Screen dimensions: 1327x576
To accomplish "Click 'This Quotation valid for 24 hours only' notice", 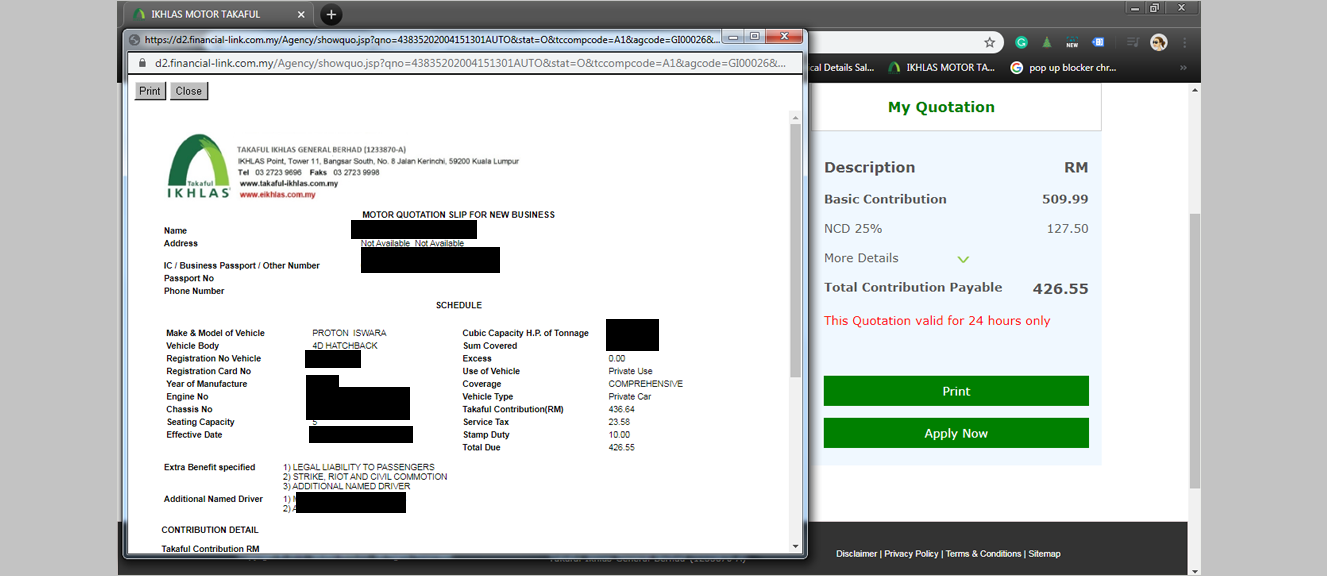I will (x=937, y=321).
